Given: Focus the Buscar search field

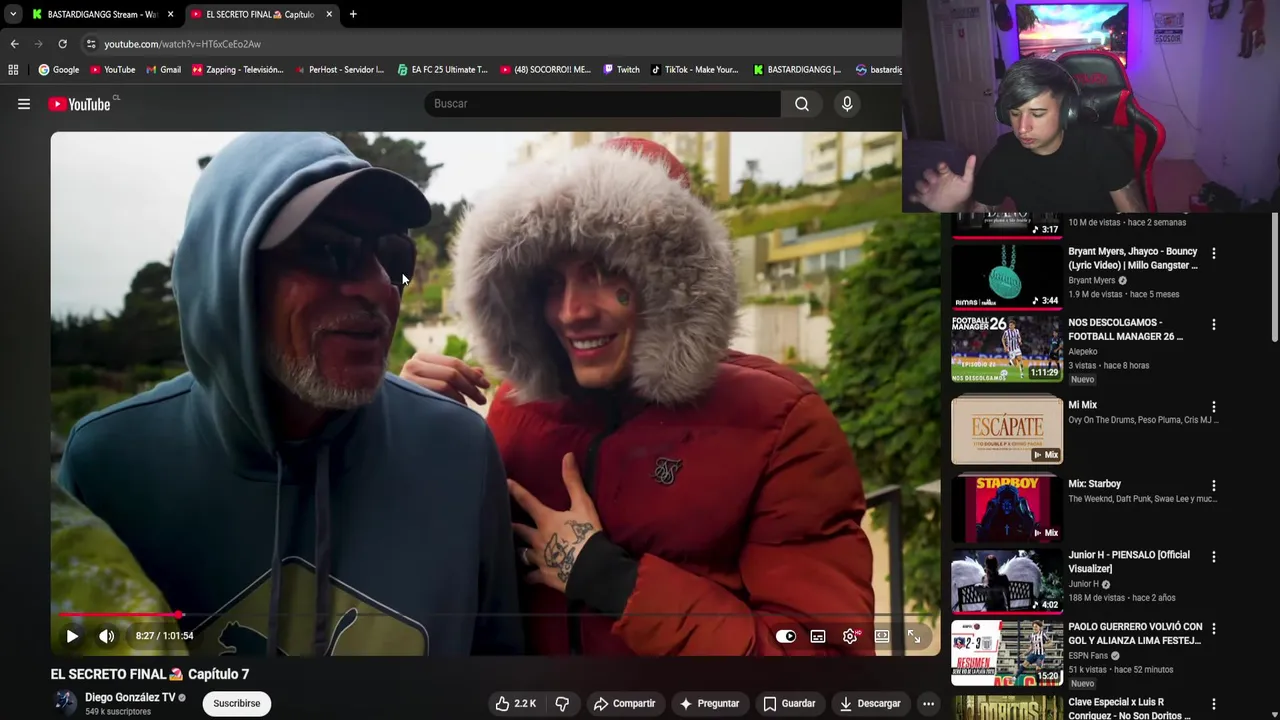Looking at the screenshot, I should [603, 104].
